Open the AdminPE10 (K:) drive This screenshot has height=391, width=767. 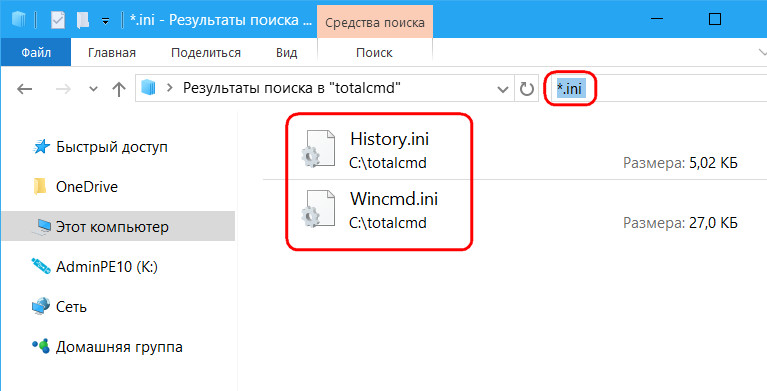click(x=107, y=267)
